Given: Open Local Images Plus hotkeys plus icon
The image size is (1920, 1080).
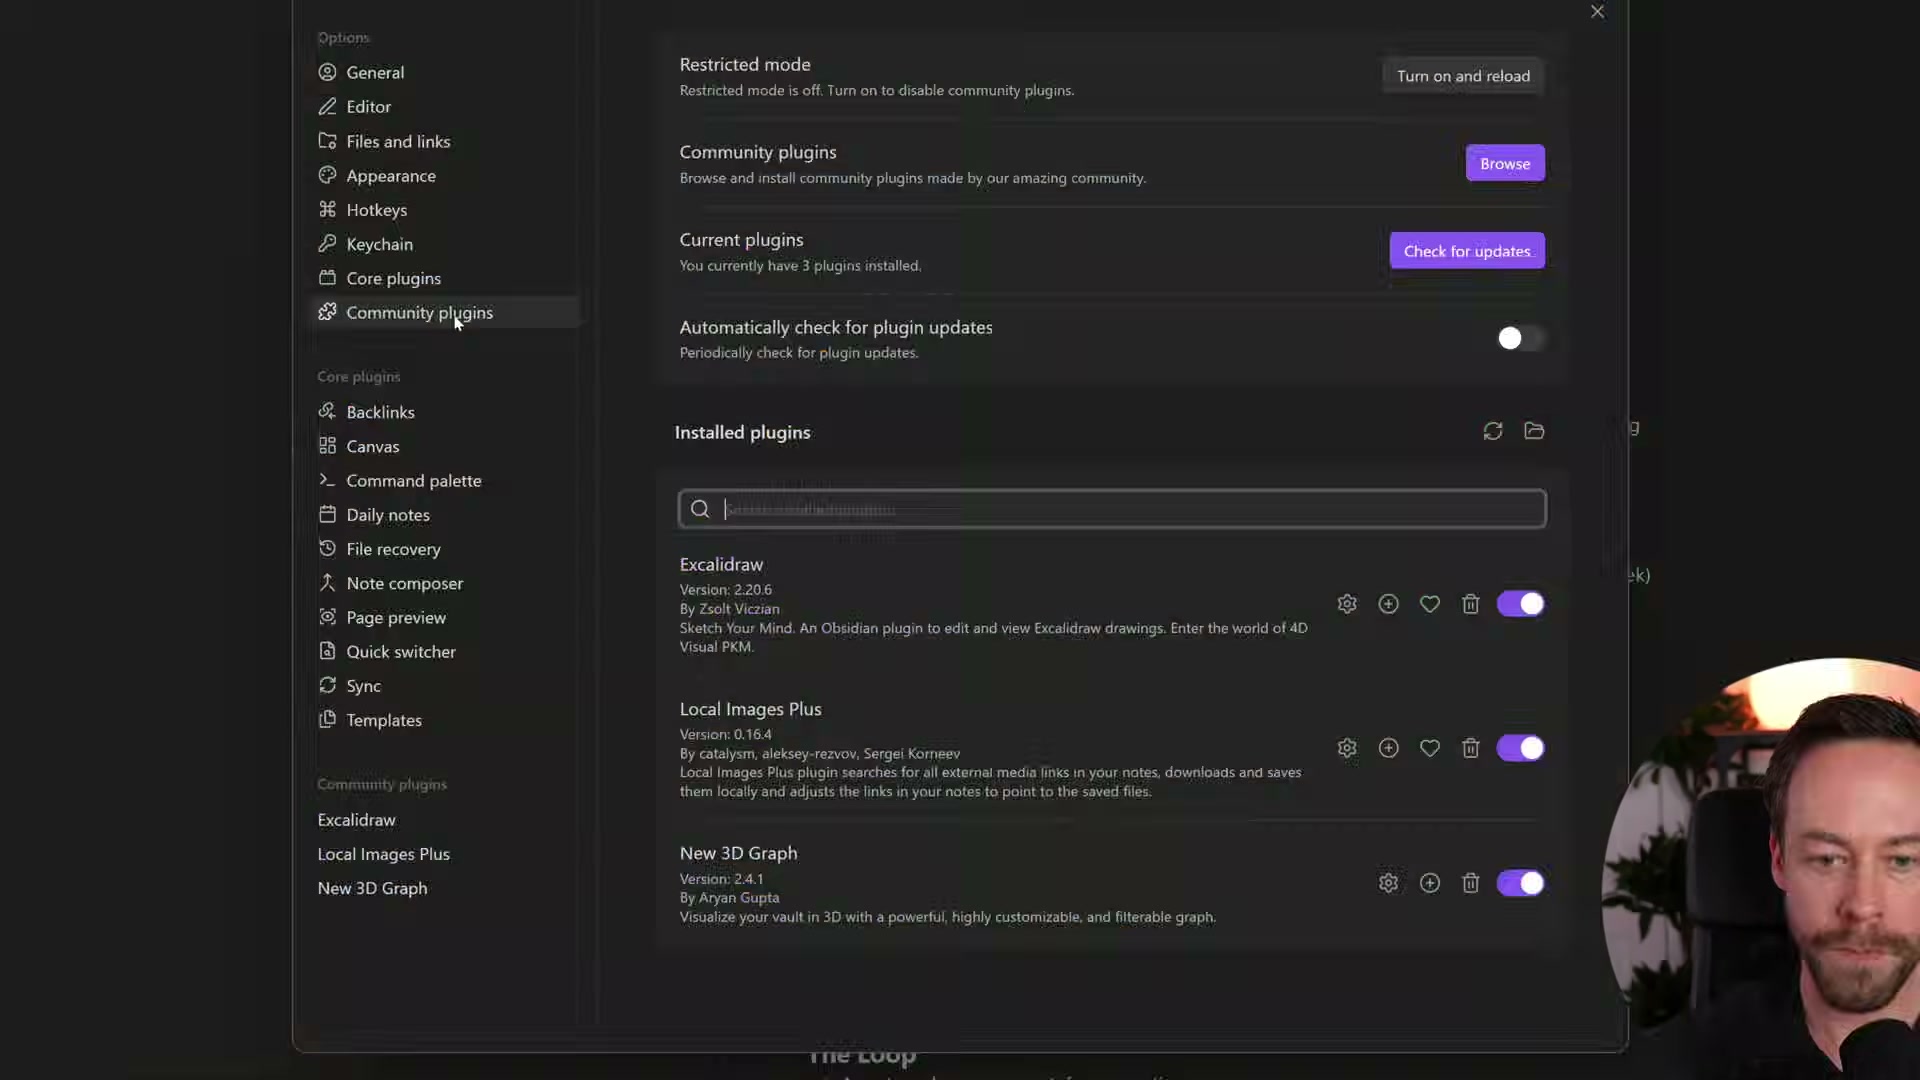Looking at the screenshot, I should [x=1388, y=748].
